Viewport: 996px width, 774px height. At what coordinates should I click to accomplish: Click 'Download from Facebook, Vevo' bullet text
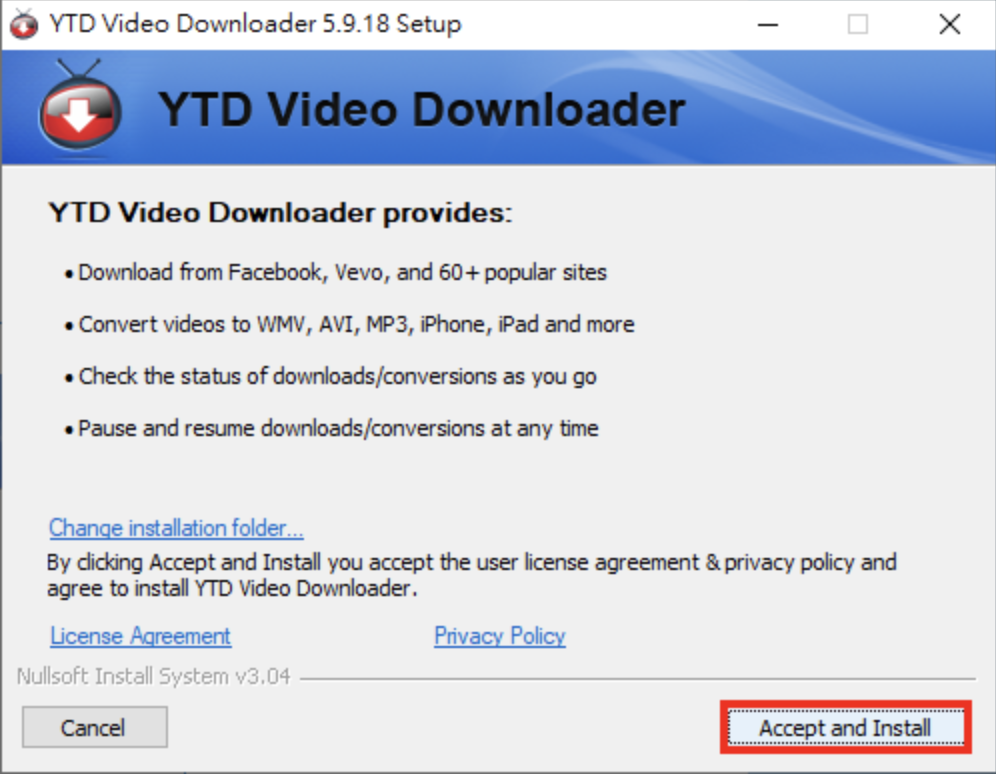342,272
